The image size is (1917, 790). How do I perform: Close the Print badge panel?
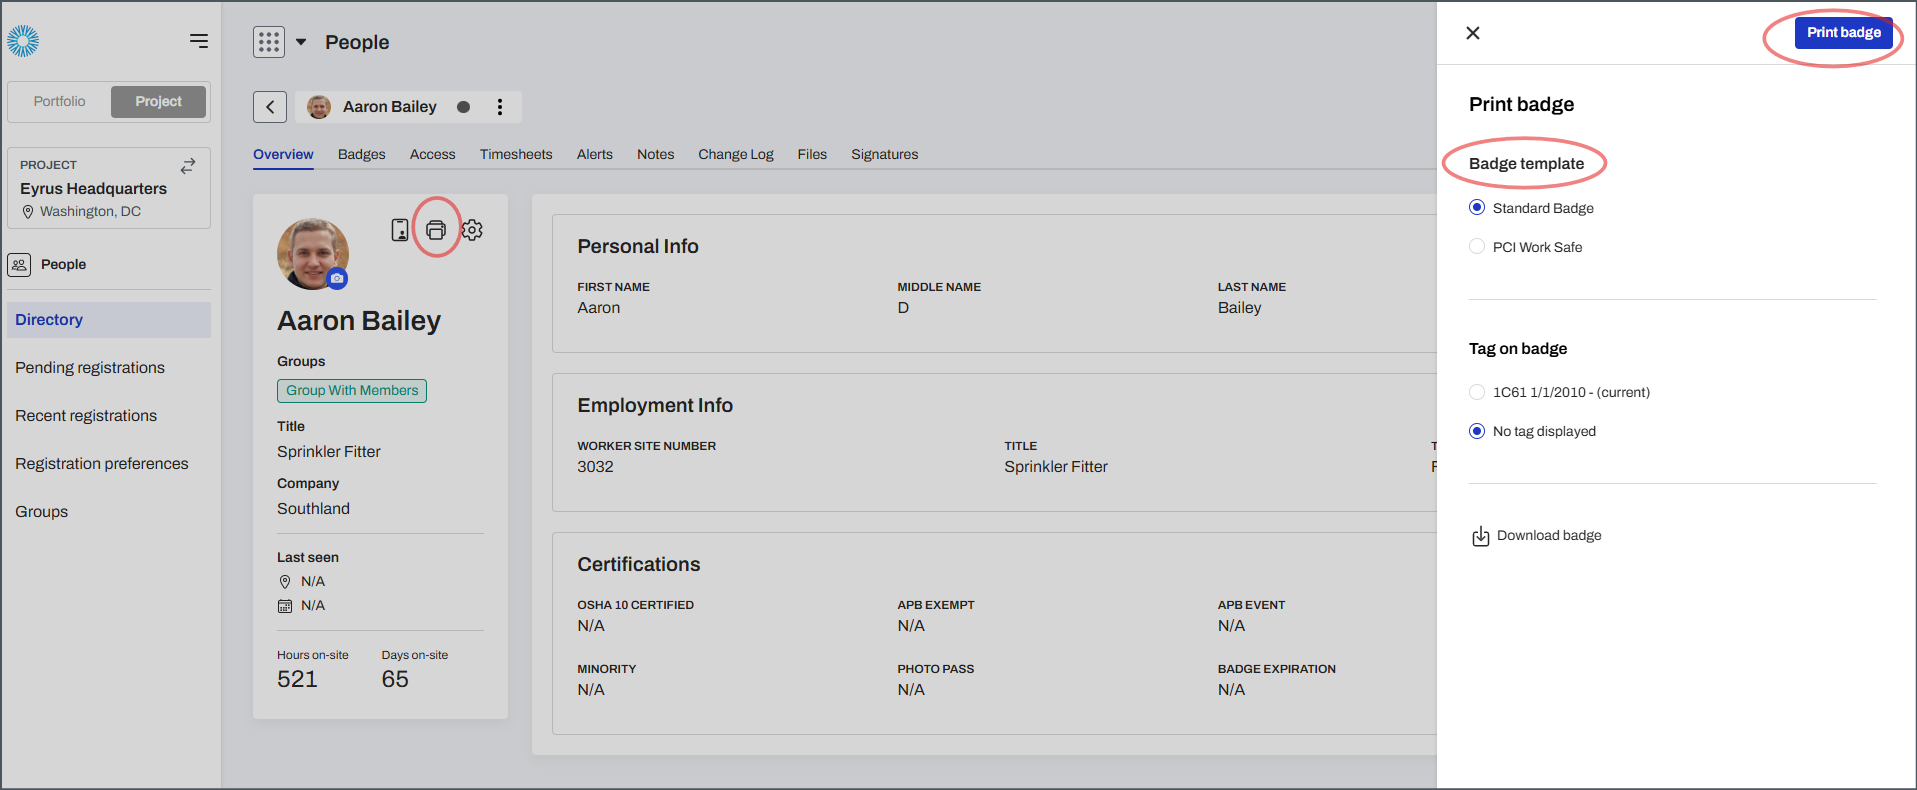pos(1473,33)
